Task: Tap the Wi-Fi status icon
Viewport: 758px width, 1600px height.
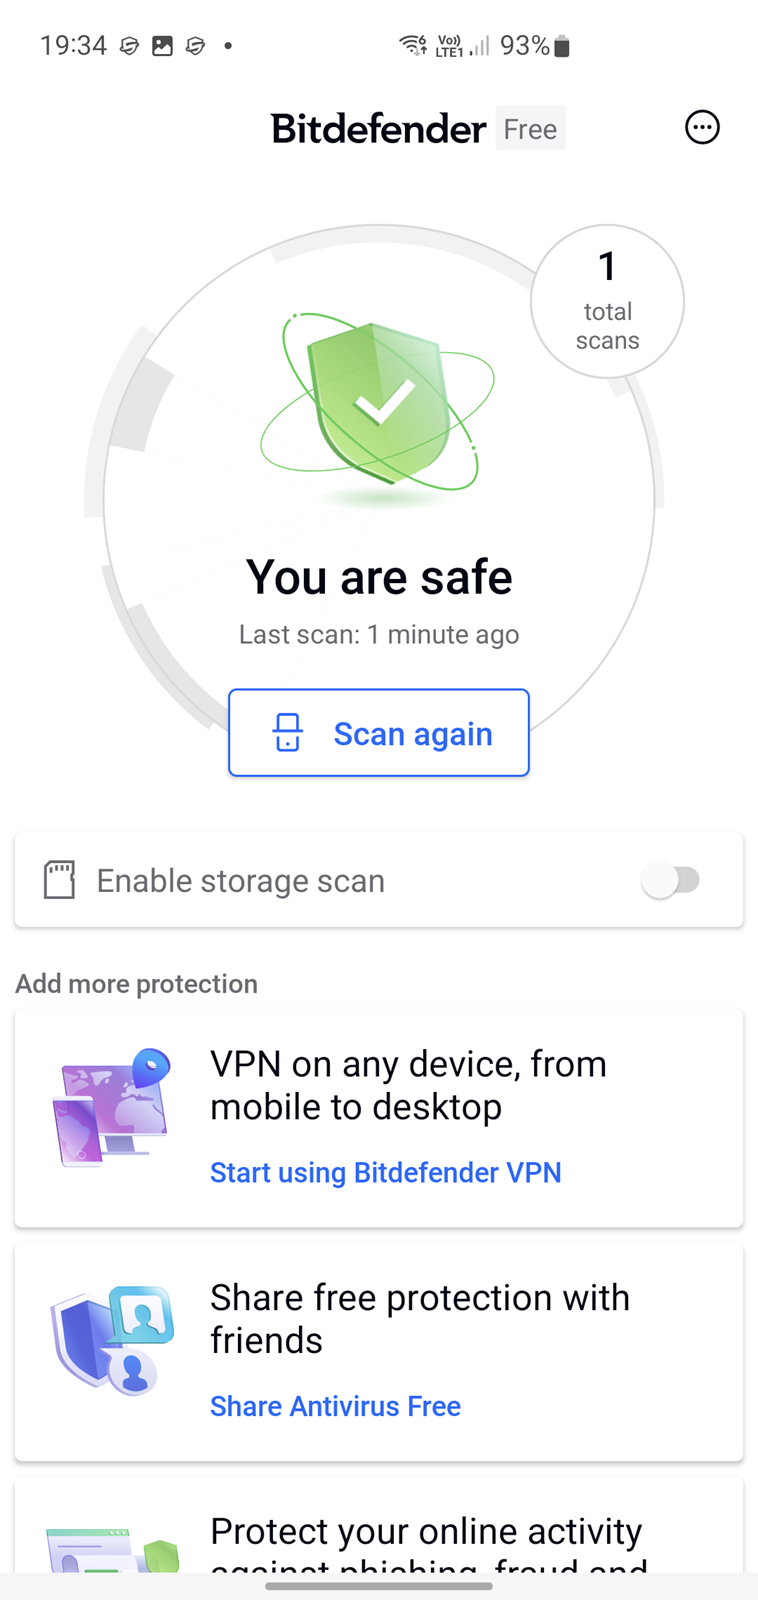Action: 412,45
